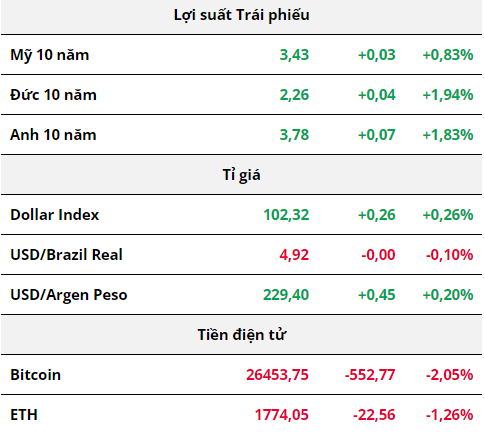Image resolution: width=484 pixels, height=434 pixels.
Task: Click the Lợi suất Trái phiếu section header
Action: click(242, 16)
